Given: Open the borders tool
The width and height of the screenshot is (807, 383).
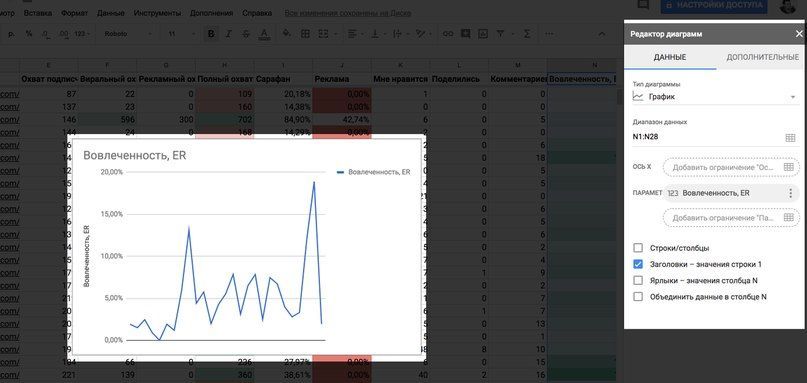Looking at the screenshot, I should 305,34.
